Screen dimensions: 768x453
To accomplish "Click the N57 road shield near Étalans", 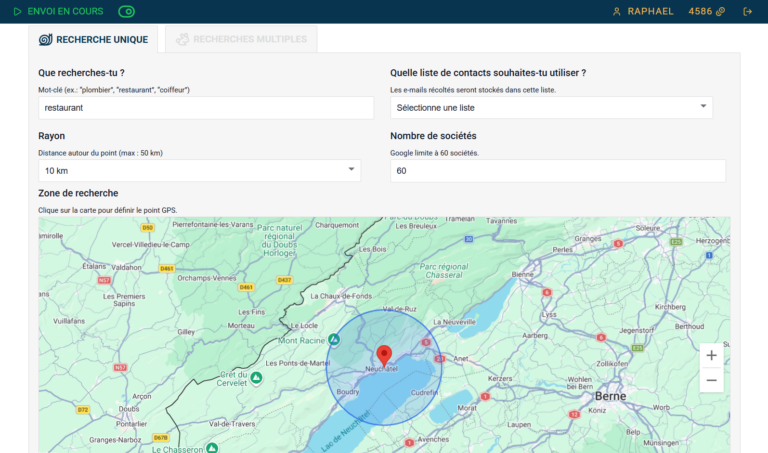I will point(104,280).
